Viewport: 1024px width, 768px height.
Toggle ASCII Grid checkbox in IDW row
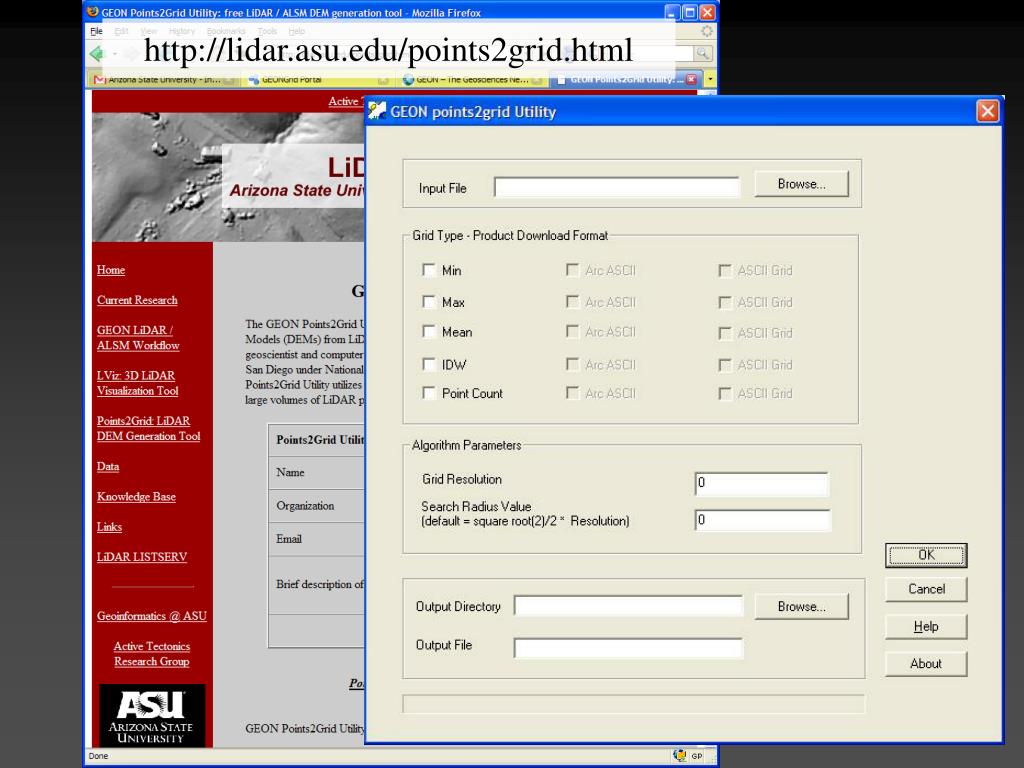(x=725, y=365)
